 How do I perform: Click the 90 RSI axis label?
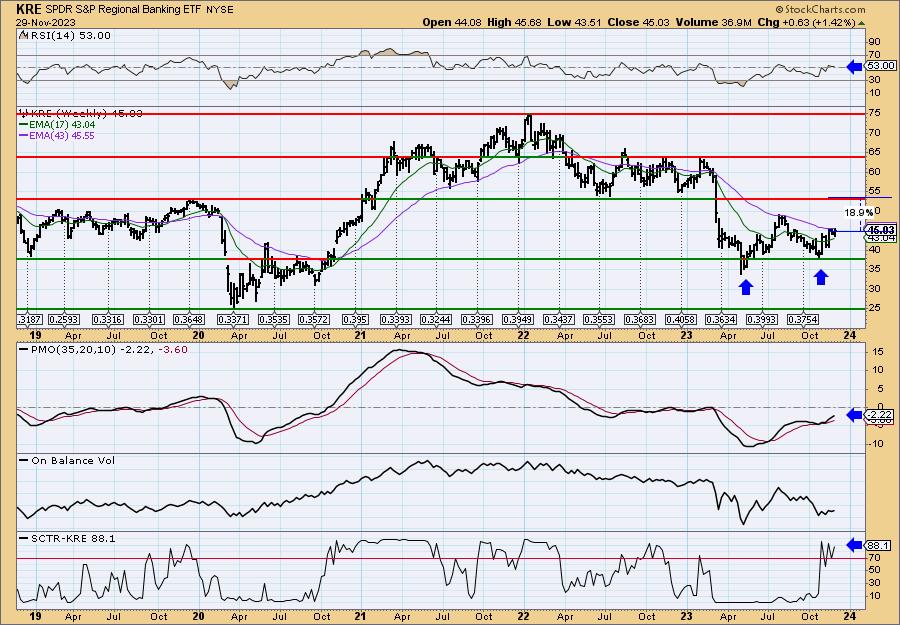(x=874, y=42)
